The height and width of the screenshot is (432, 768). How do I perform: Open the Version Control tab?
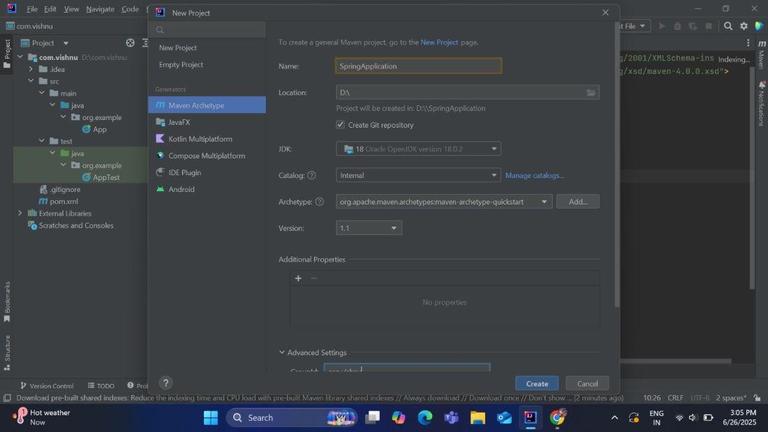coord(47,385)
